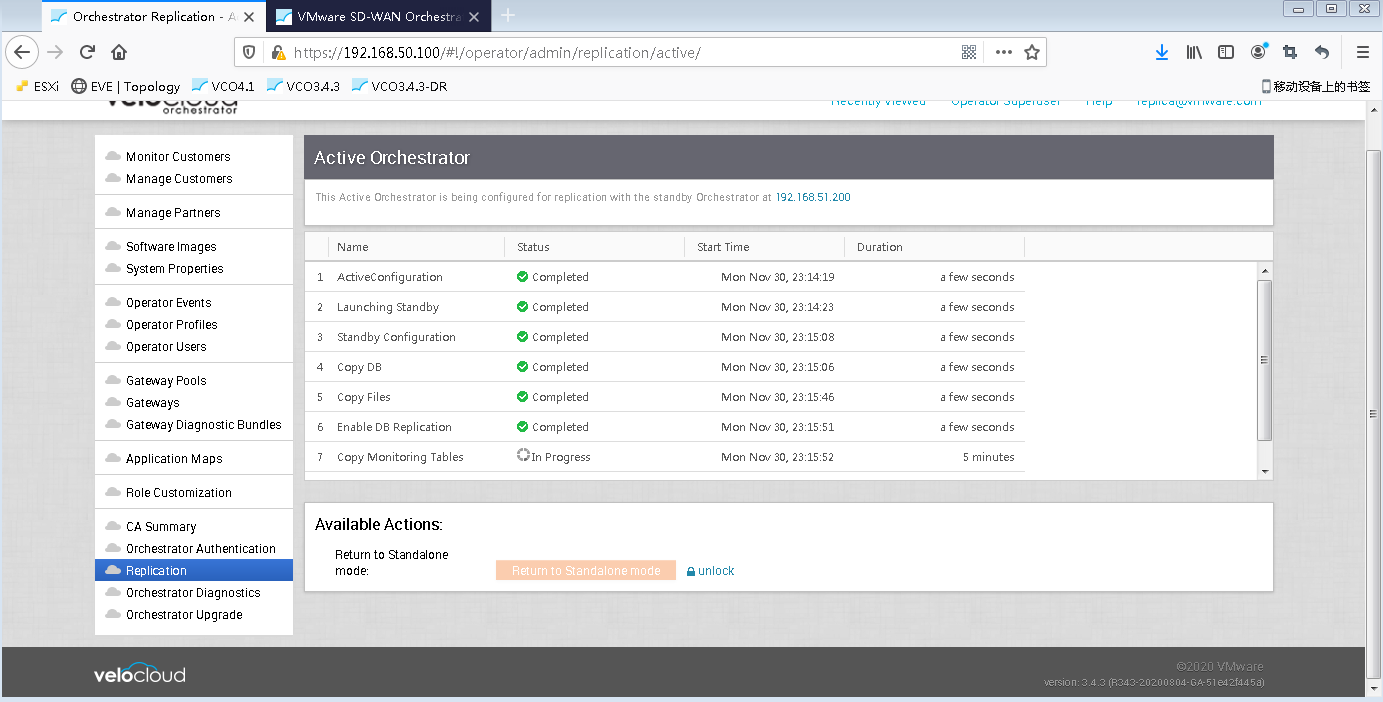The width and height of the screenshot is (1383, 702).
Task: Sort table by Start Time column header
Action: click(765, 247)
